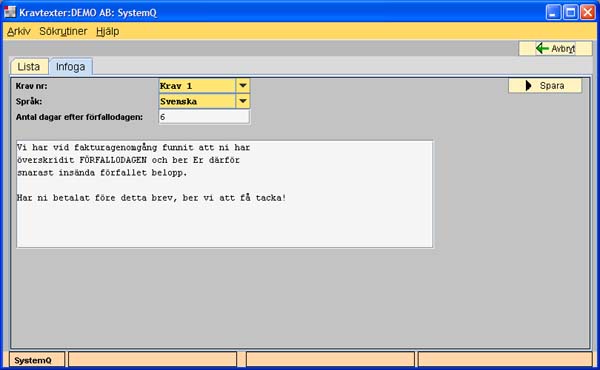Viewport: 600px width, 370px height.
Task: Click the Avbryt button
Action: [x=555, y=49]
